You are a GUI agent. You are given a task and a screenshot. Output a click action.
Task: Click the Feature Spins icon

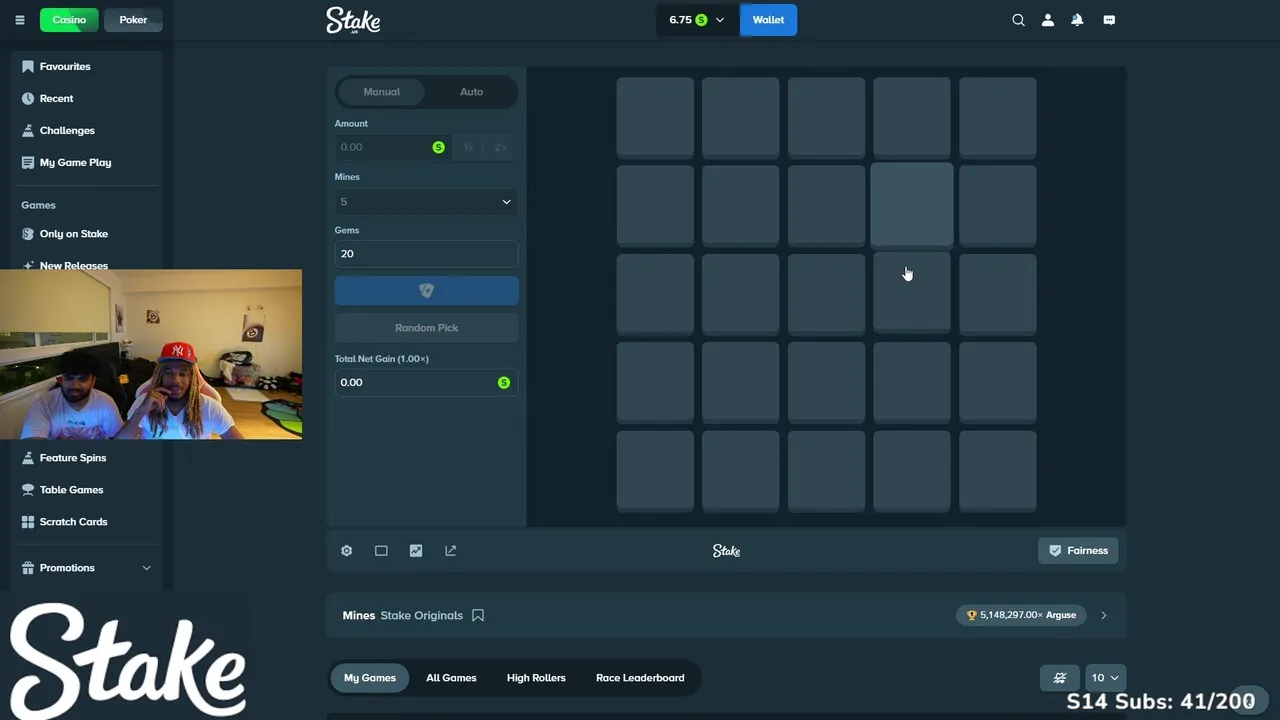click(28, 457)
